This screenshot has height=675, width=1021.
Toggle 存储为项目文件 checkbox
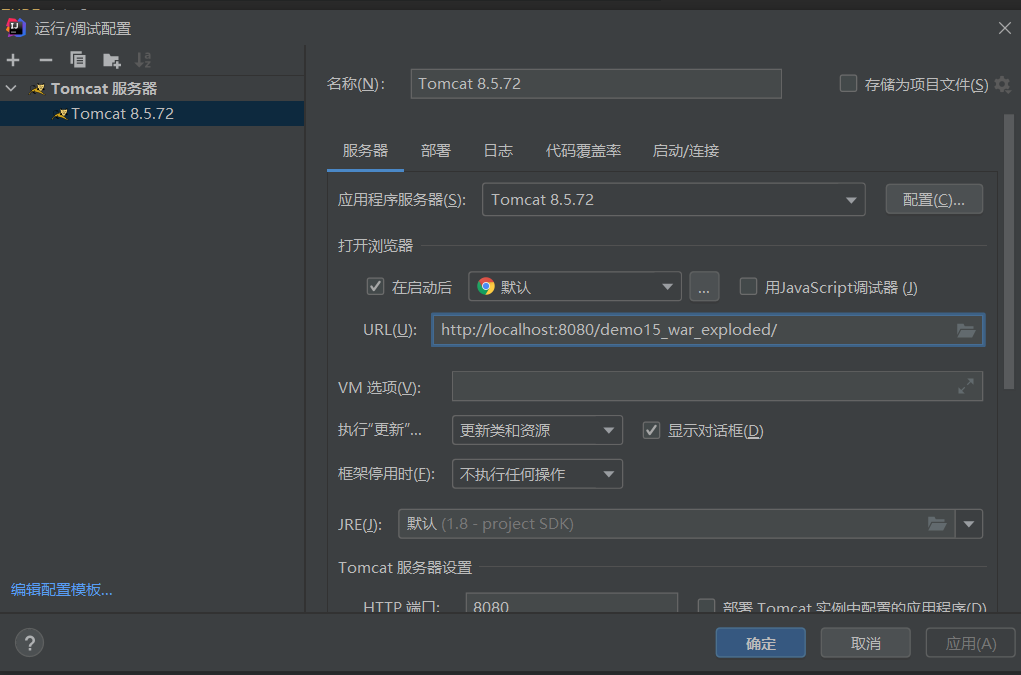point(848,83)
